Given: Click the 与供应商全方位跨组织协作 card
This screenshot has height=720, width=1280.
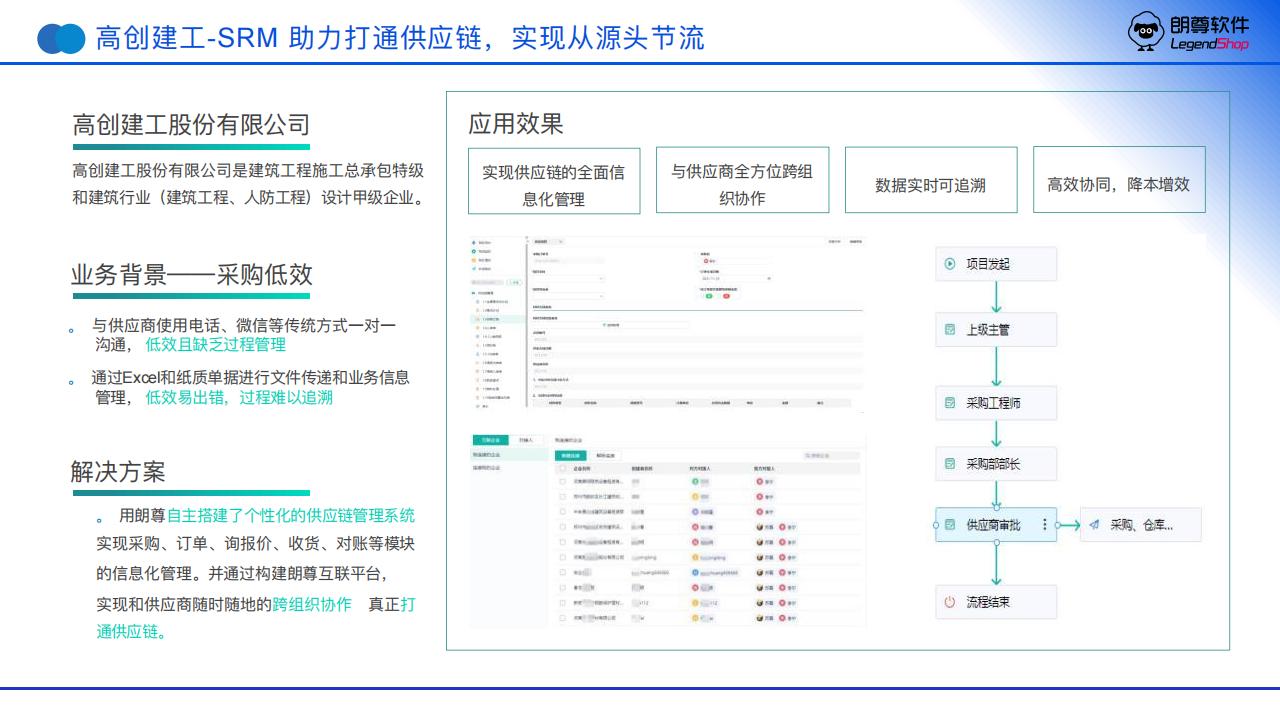Looking at the screenshot, I should [742, 180].
